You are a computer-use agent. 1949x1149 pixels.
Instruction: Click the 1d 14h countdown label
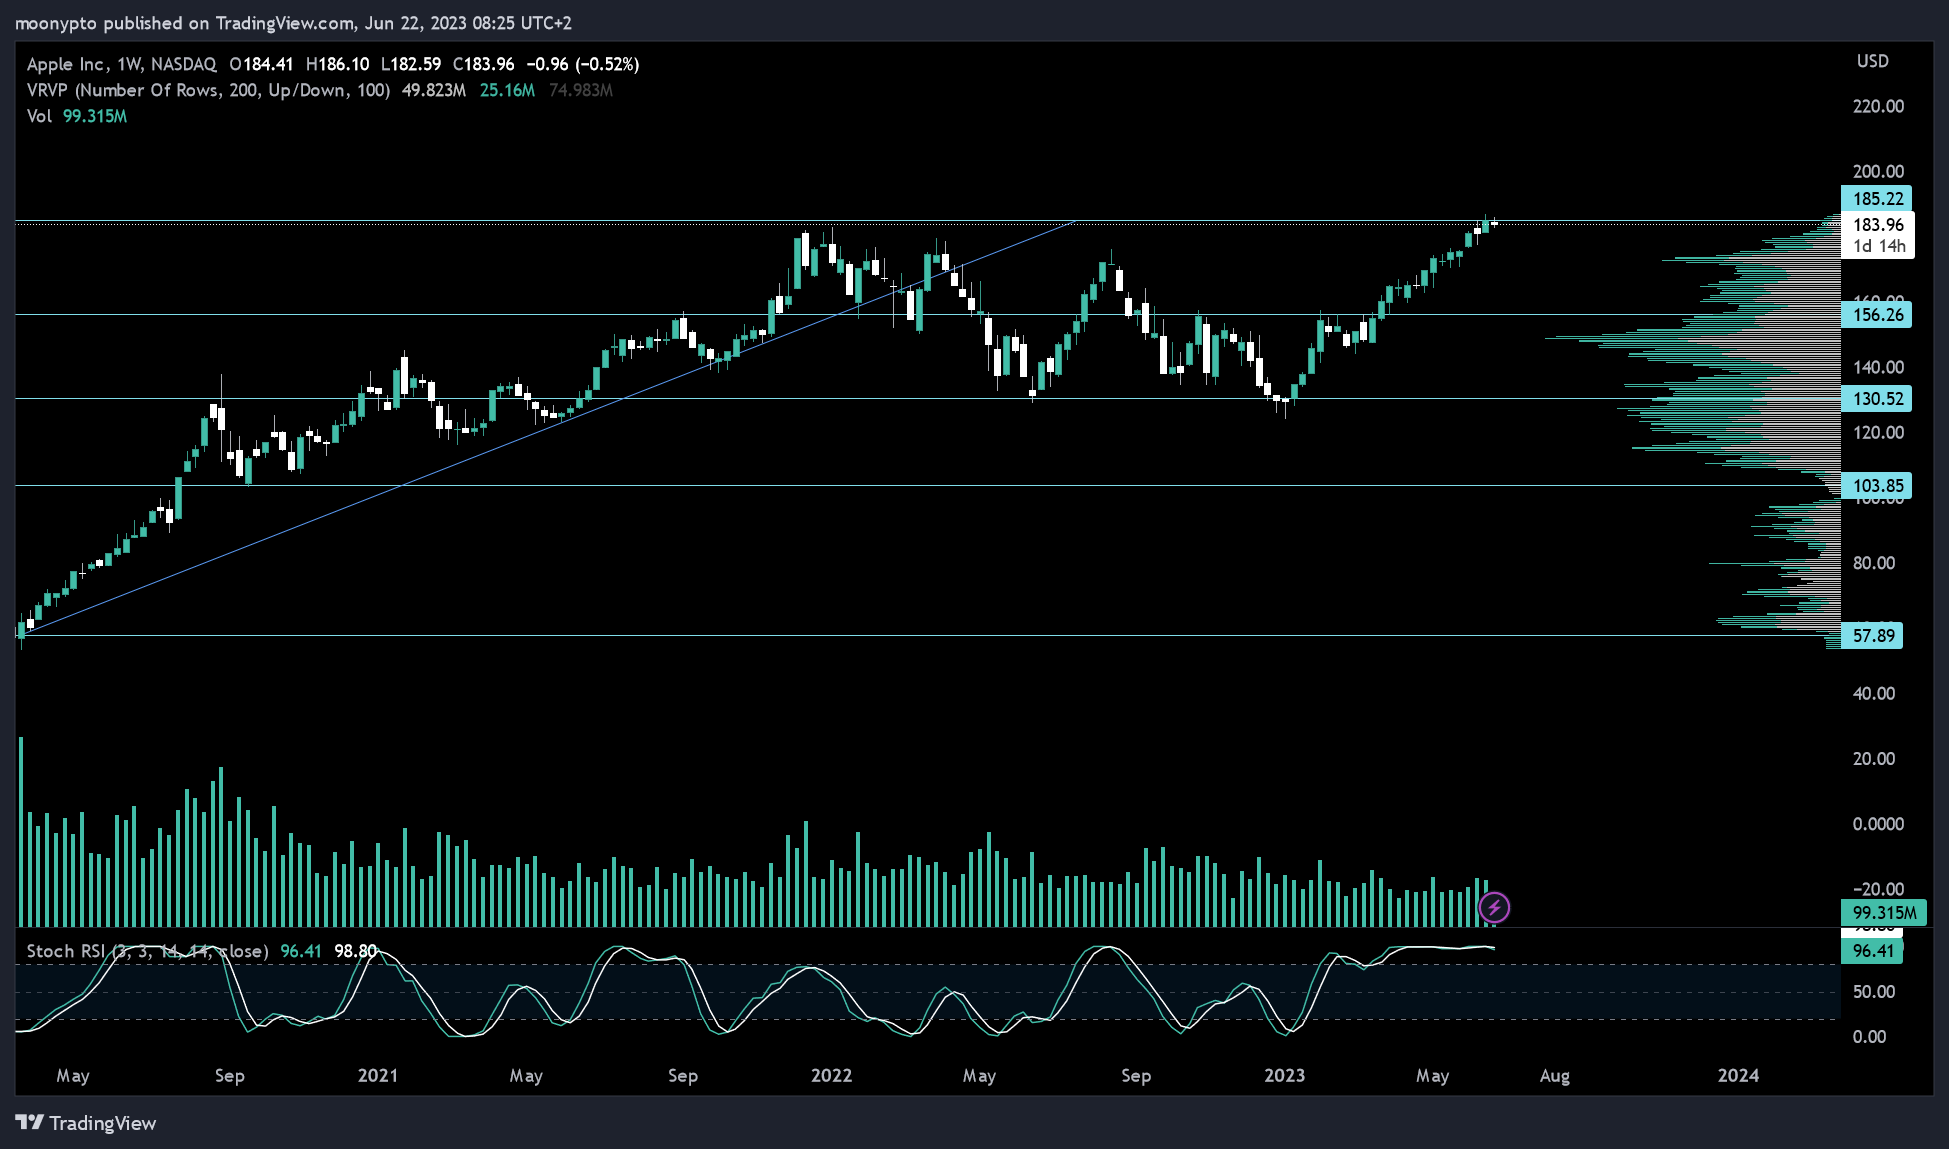click(x=1879, y=246)
